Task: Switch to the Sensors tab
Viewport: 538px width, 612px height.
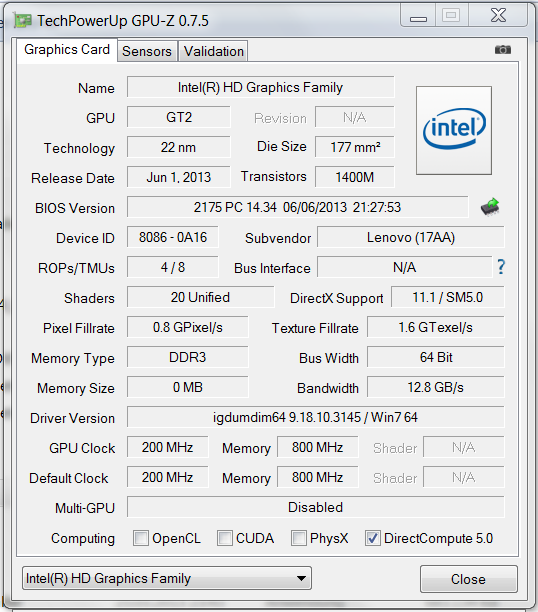Action: [147, 51]
